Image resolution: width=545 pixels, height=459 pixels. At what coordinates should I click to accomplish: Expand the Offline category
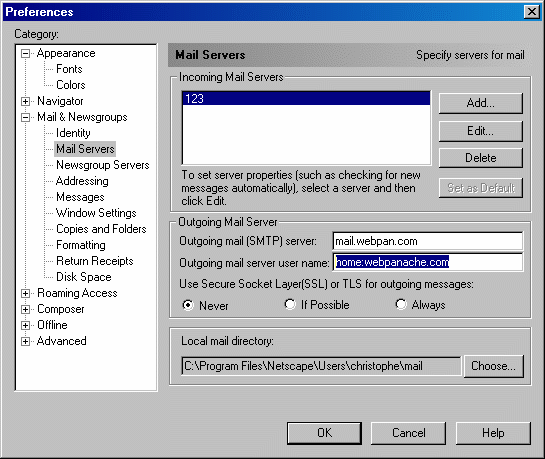pyautogui.click(x=25, y=325)
